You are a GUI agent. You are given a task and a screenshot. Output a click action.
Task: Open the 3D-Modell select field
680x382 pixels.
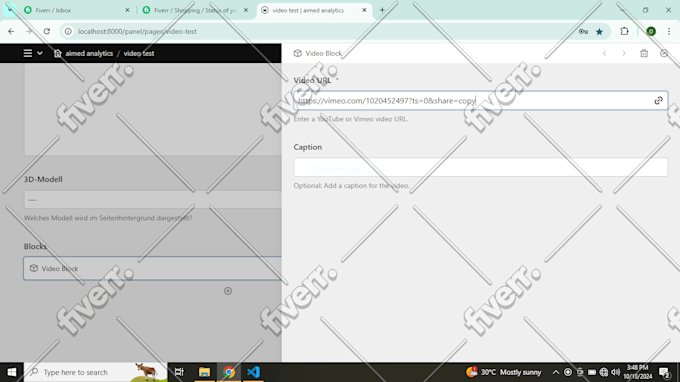153,200
